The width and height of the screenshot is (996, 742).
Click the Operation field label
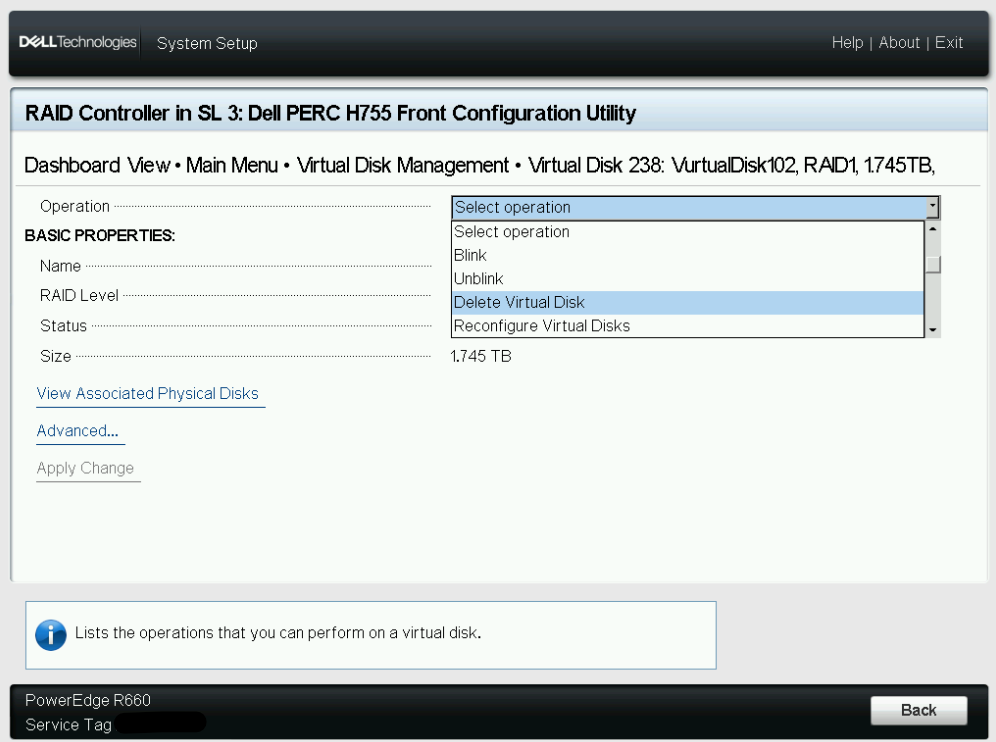(75, 206)
